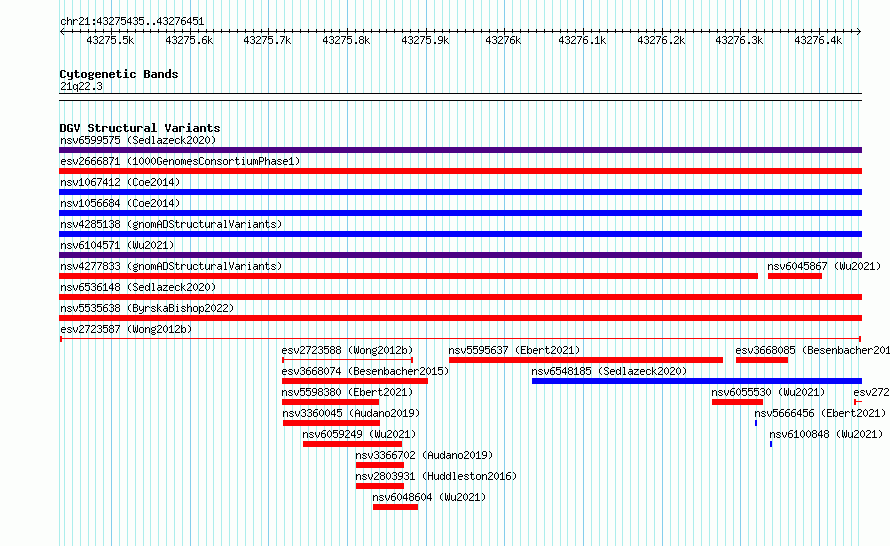Image resolution: width=890 pixels, height=546 pixels.
Task: Click the nsv6048604 (Wu2021) label
Action: click(429, 497)
